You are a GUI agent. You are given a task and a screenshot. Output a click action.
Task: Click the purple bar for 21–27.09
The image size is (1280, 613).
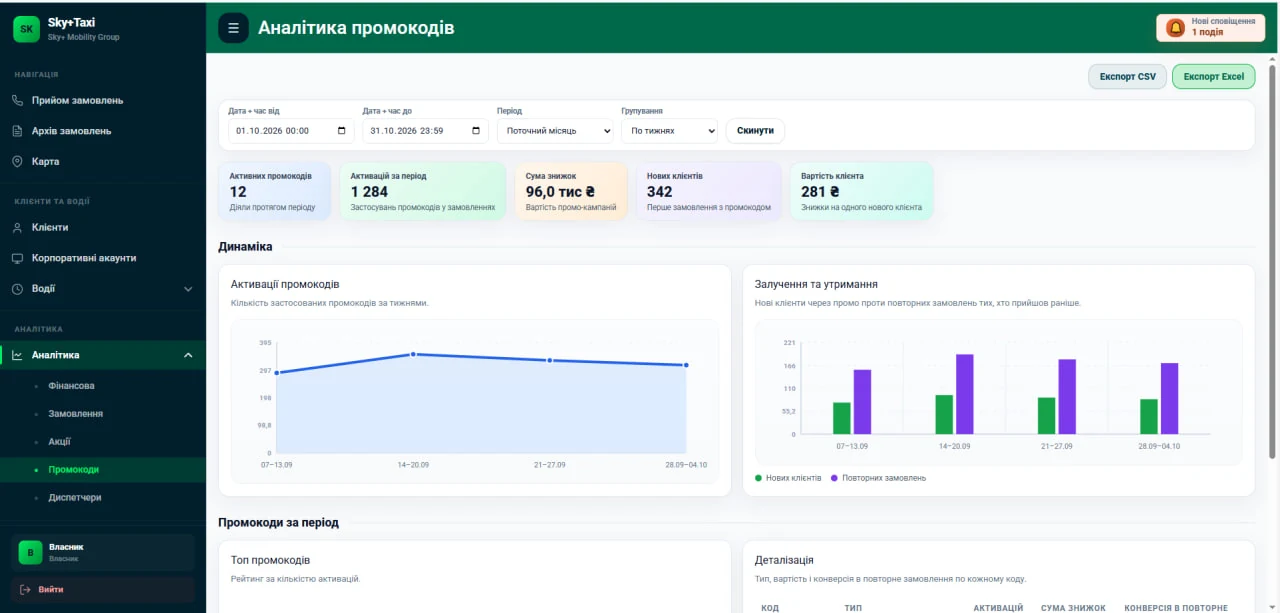point(1067,397)
